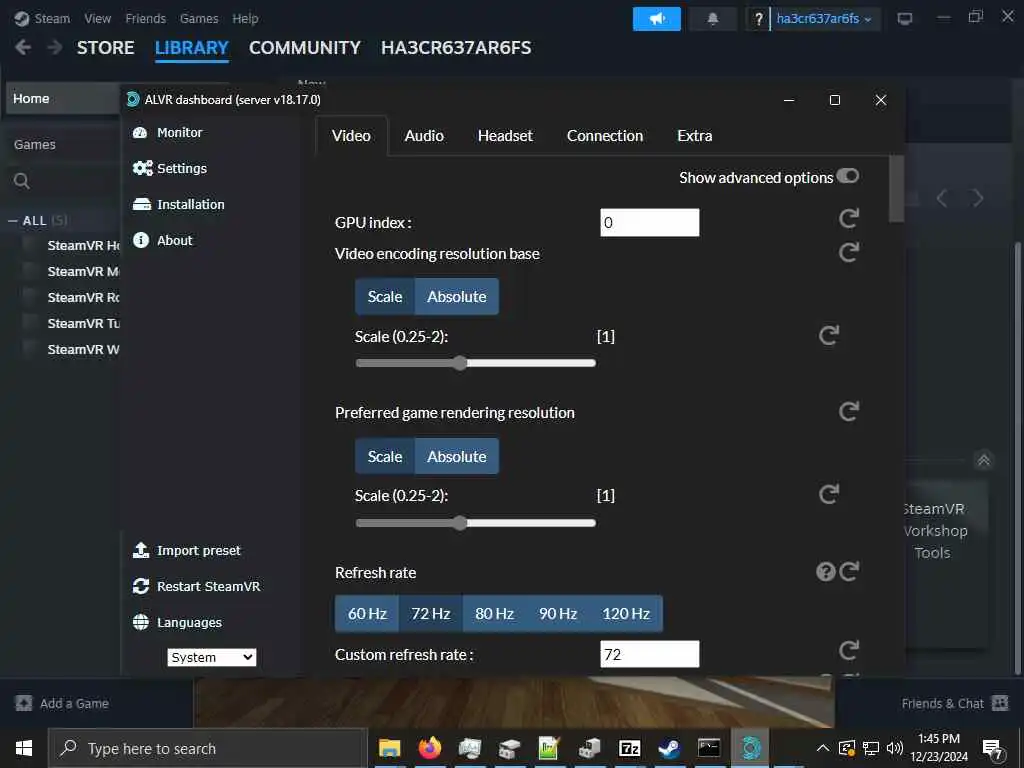This screenshot has height=768, width=1024.
Task: Click Restart SteamVR in ALVR sidebar
Action: [x=196, y=586]
